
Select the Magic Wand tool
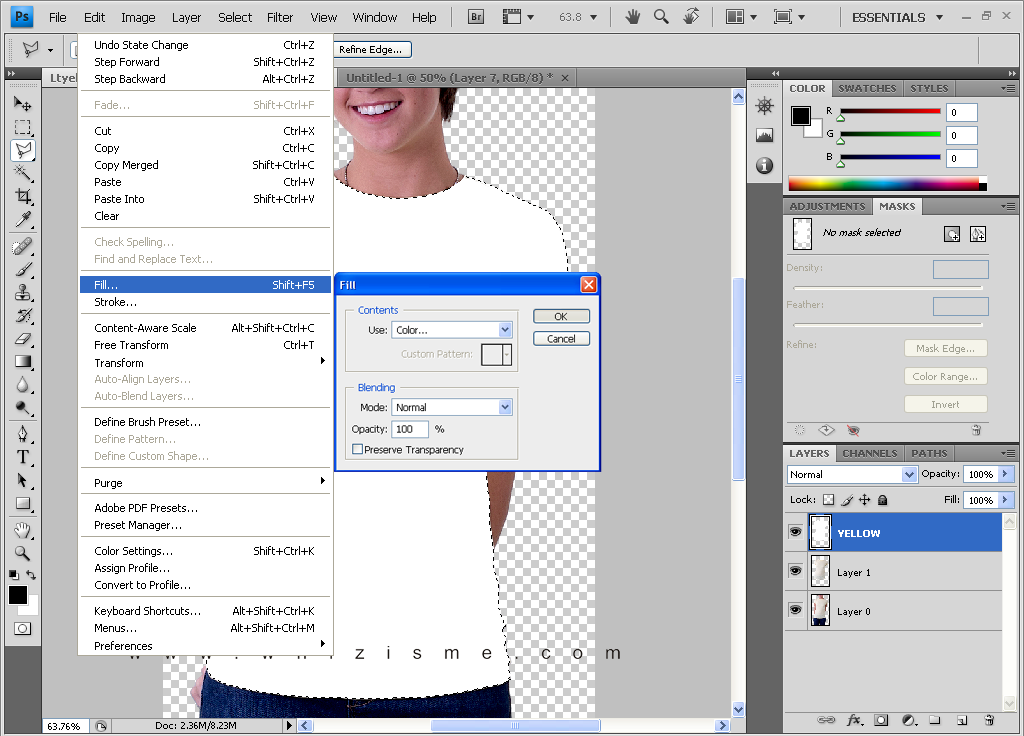click(23, 173)
